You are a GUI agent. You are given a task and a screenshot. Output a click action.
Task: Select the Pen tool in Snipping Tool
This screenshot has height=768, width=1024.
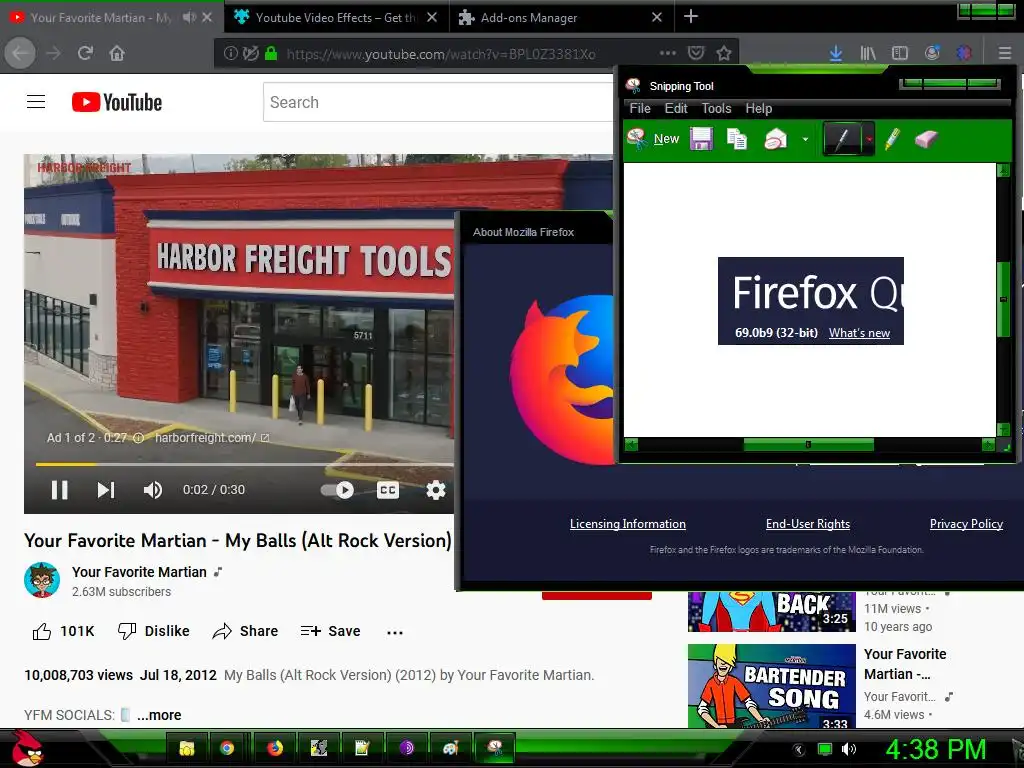[x=842, y=138]
